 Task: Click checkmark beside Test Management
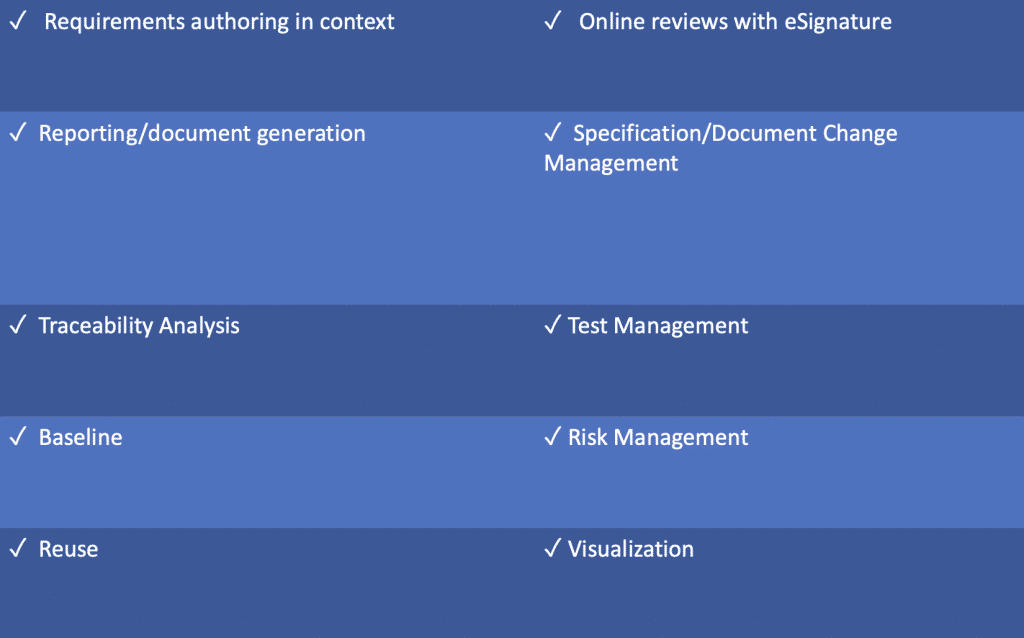(552, 324)
